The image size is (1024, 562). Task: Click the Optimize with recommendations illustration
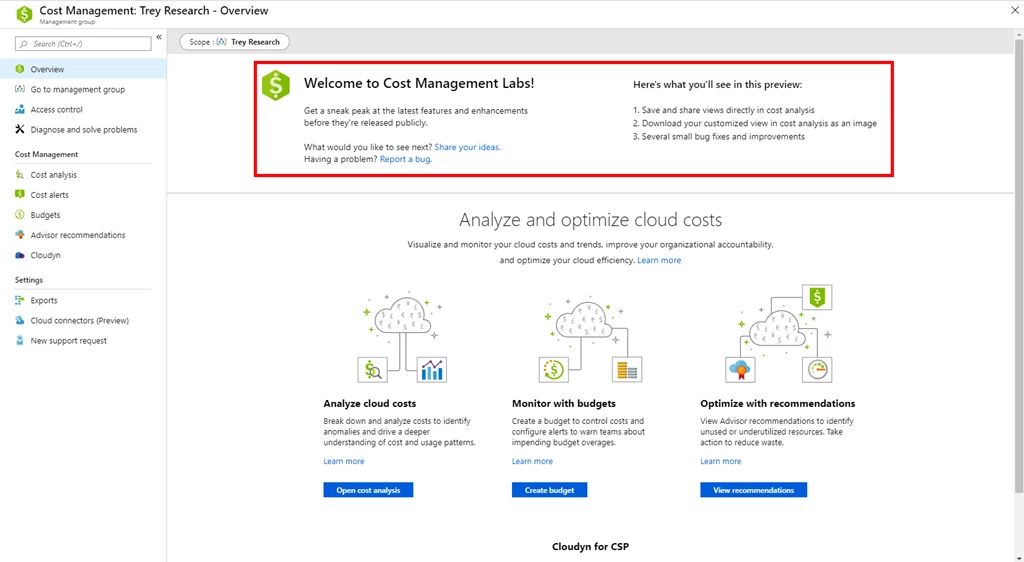tap(778, 334)
